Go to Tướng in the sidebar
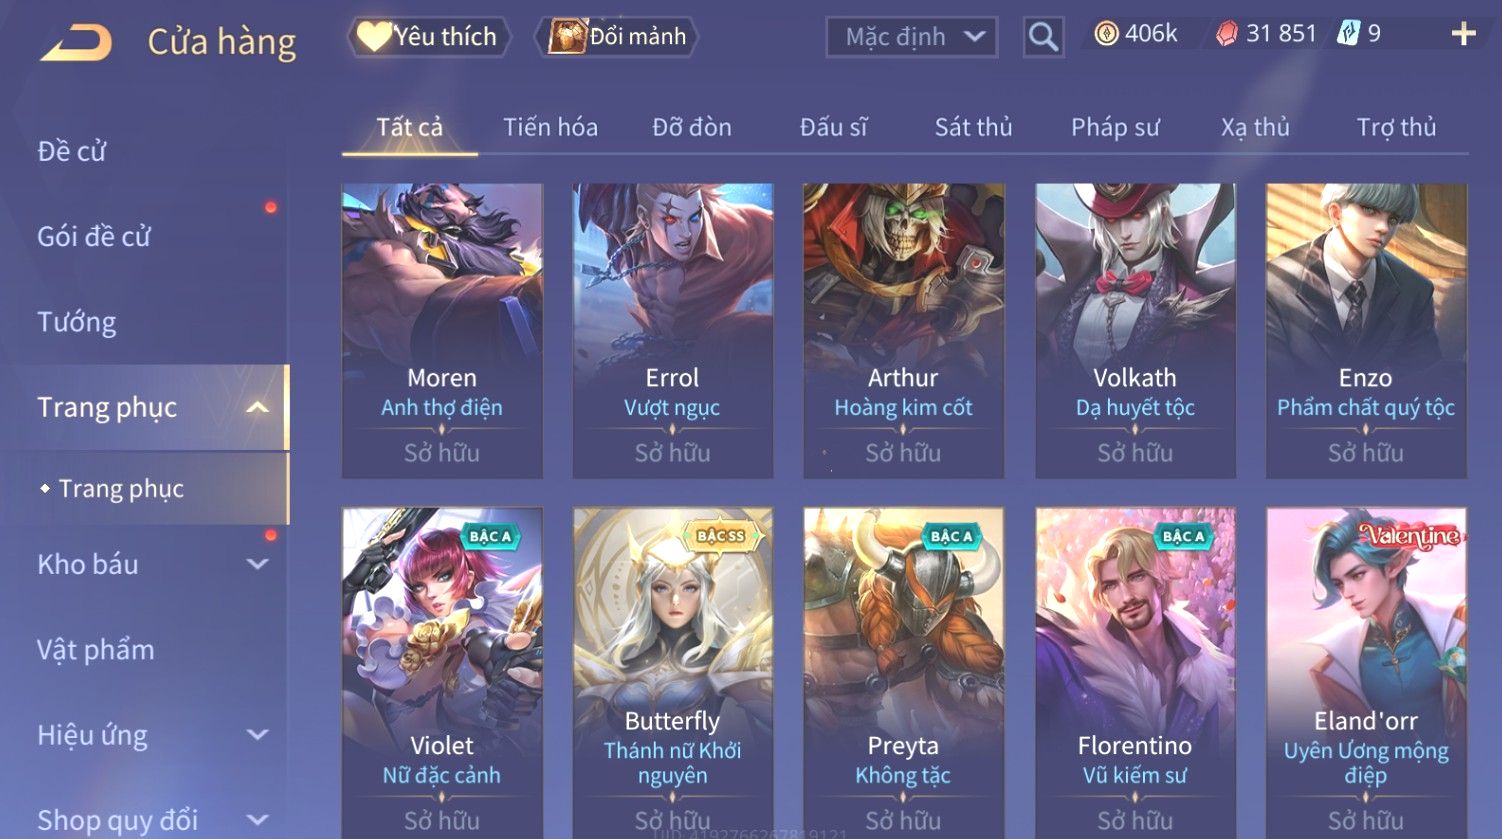 click(x=77, y=322)
